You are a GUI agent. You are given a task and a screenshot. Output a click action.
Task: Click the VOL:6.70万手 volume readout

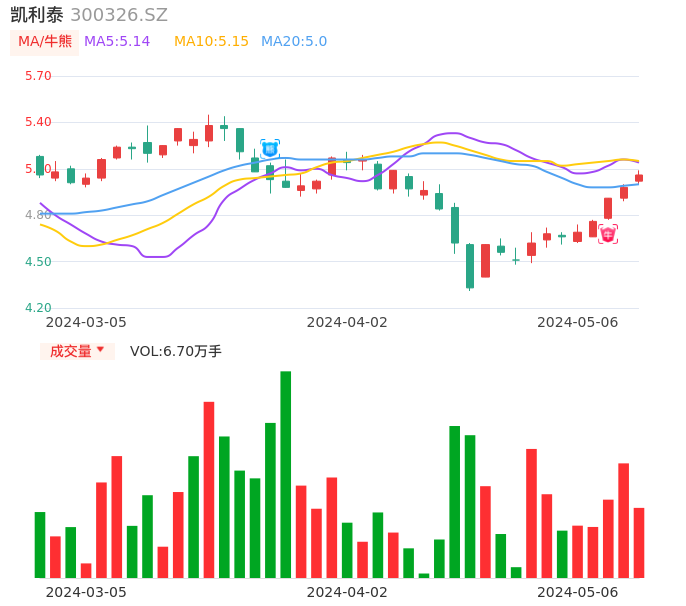(176, 351)
